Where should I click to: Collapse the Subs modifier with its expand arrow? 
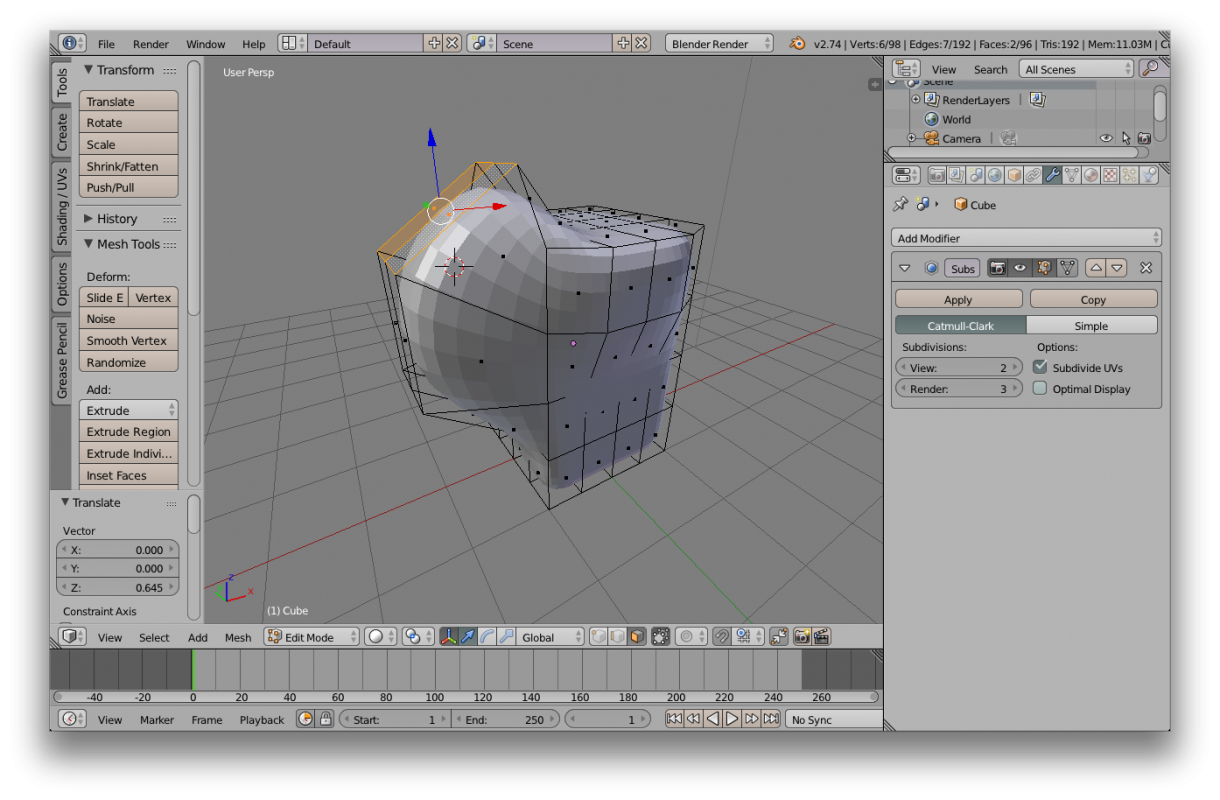pos(904,267)
